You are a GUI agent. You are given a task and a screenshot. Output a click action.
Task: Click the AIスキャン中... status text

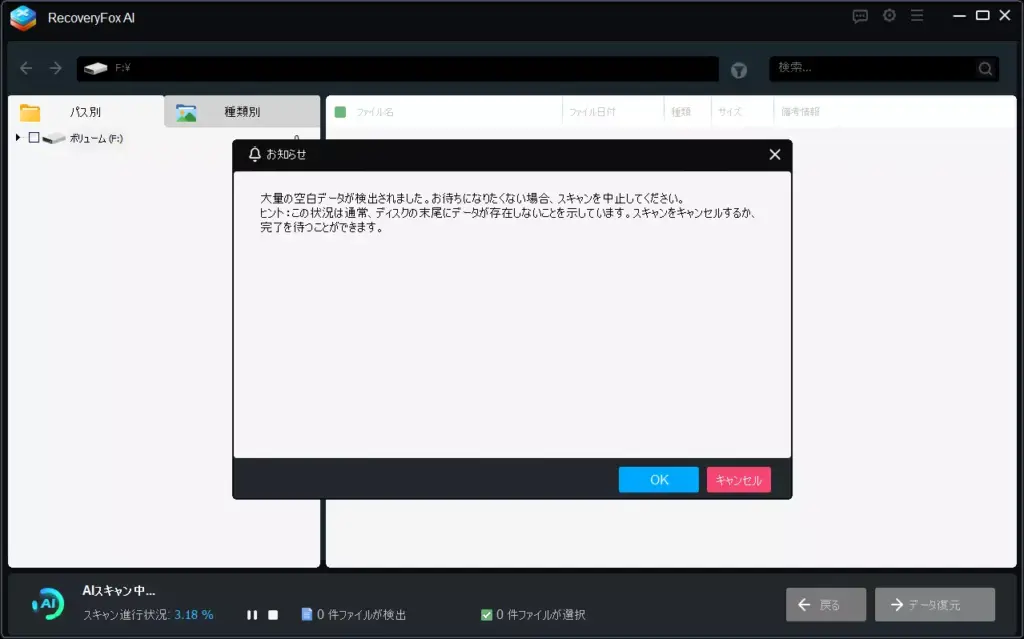pyautogui.click(x=119, y=591)
